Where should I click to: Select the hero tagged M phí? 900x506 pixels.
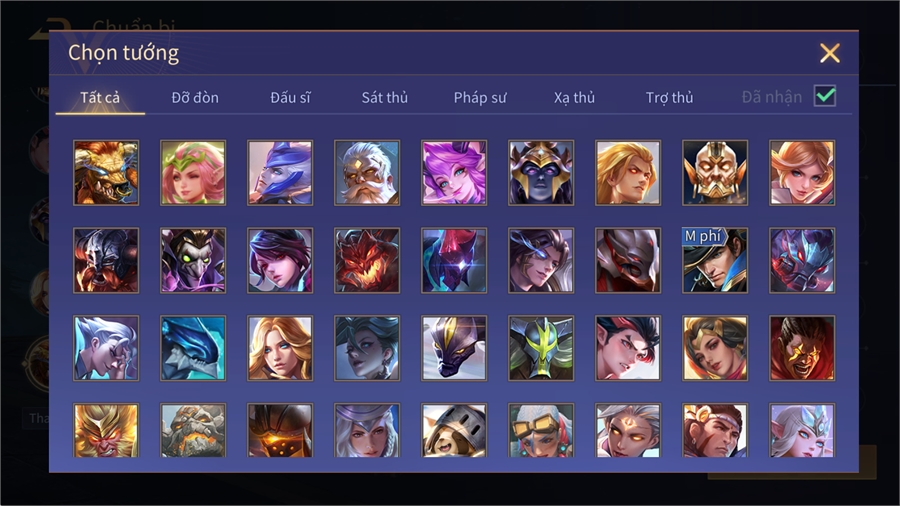tap(715, 260)
